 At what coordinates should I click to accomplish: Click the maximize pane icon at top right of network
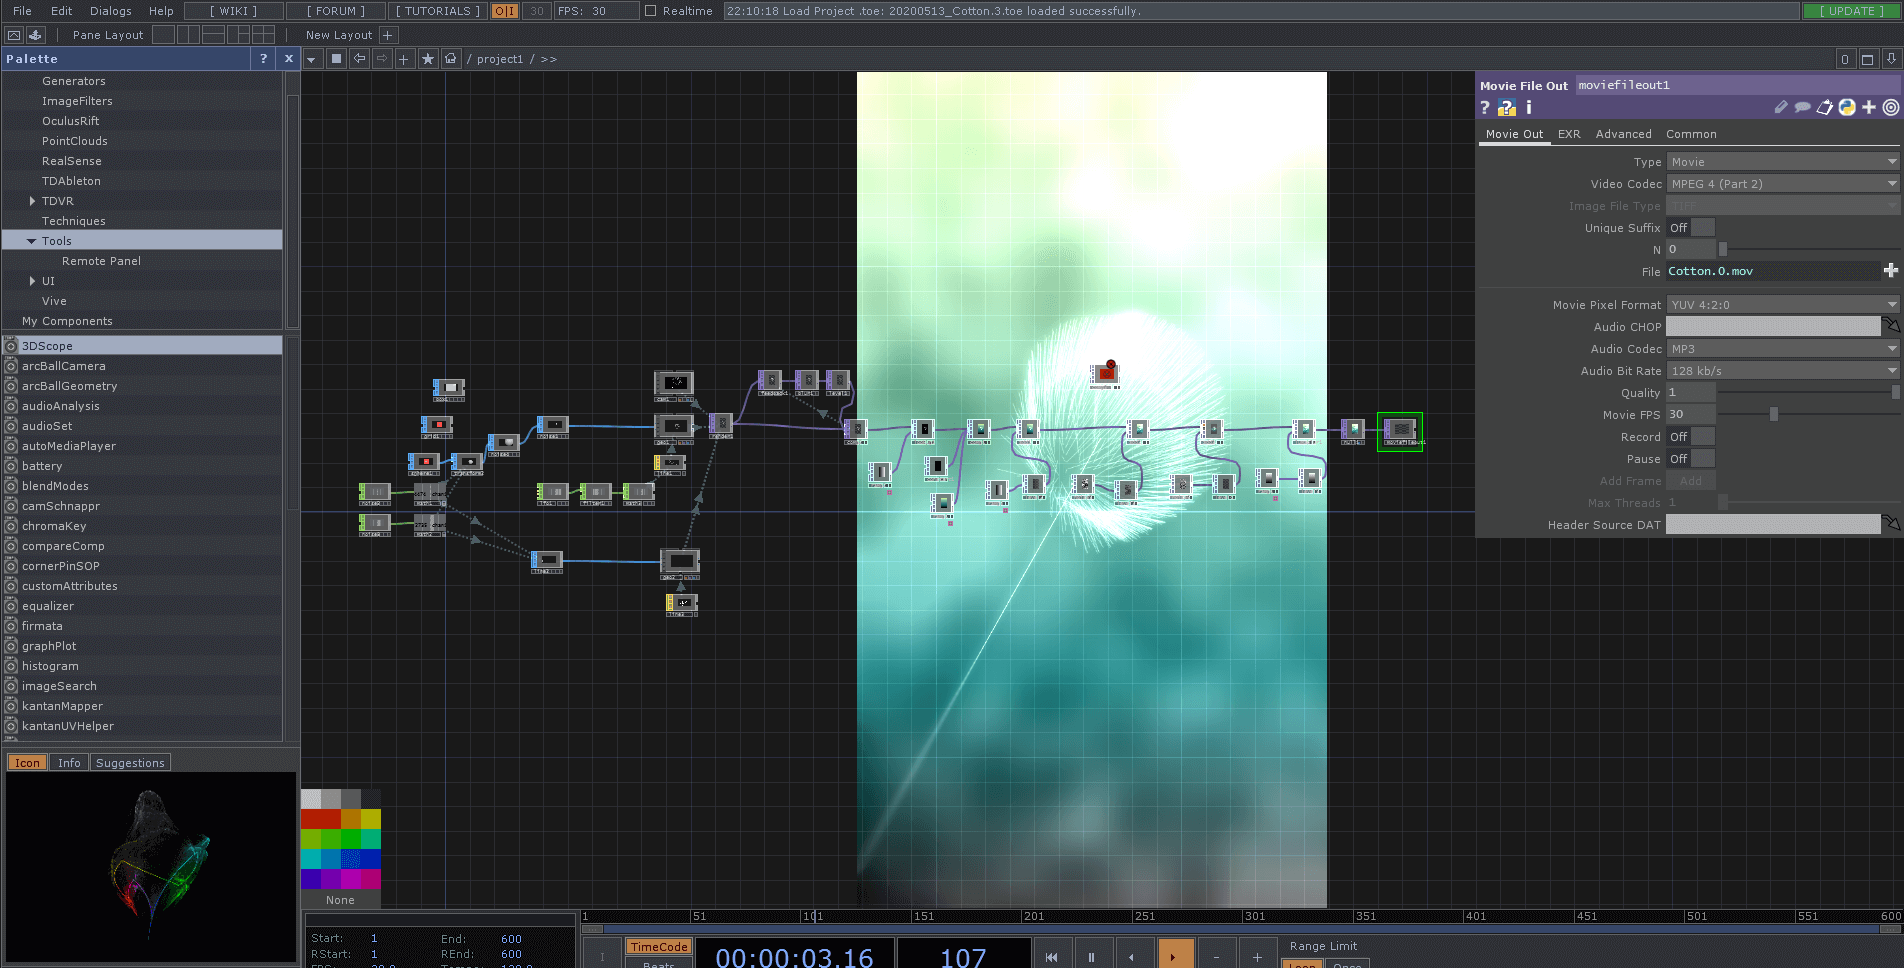click(1867, 59)
